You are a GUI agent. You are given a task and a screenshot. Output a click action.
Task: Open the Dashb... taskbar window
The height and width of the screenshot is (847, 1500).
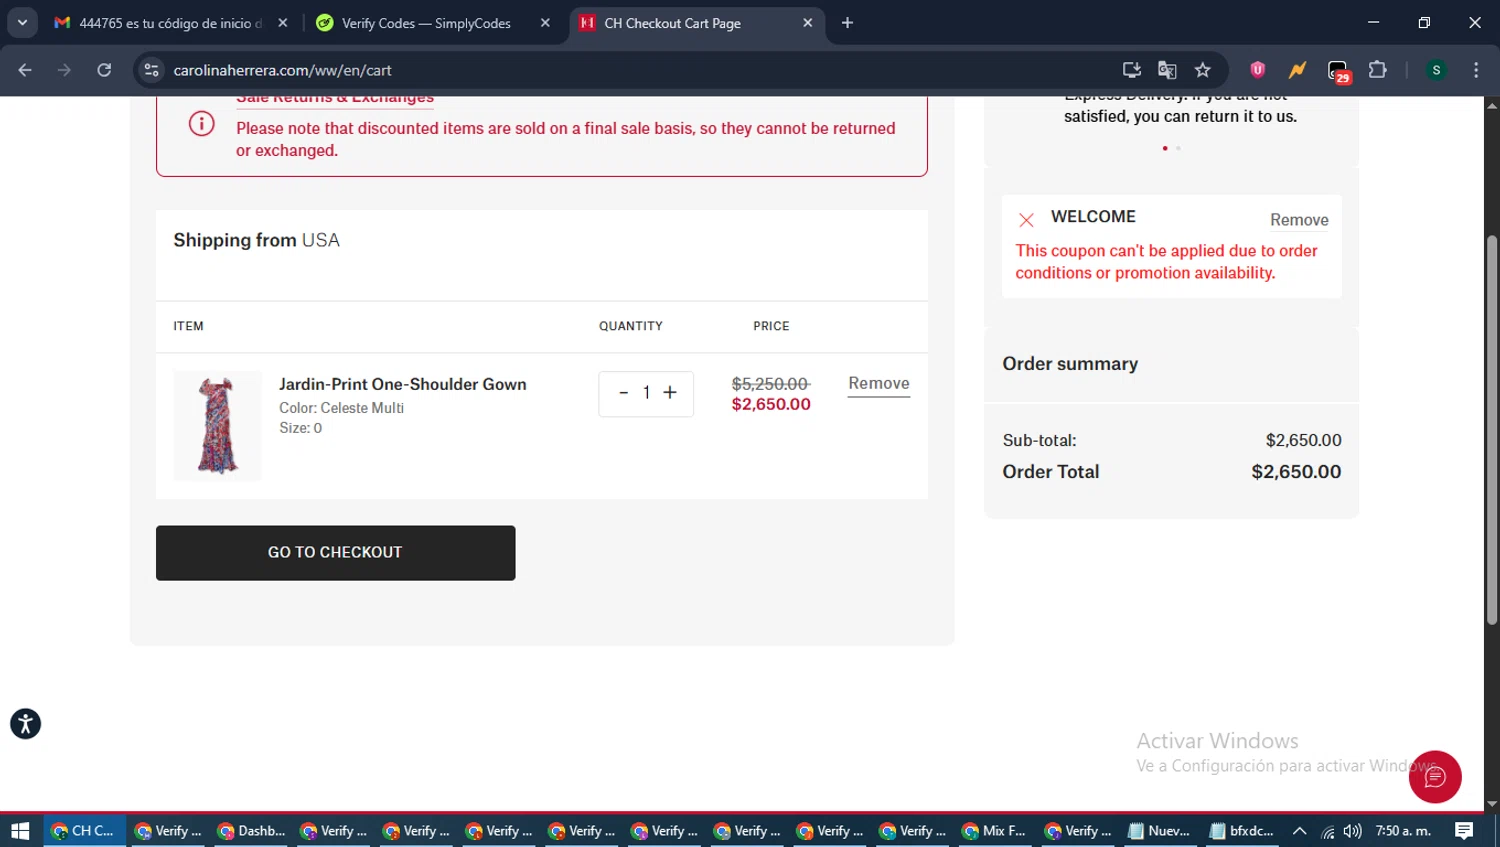click(x=252, y=831)
